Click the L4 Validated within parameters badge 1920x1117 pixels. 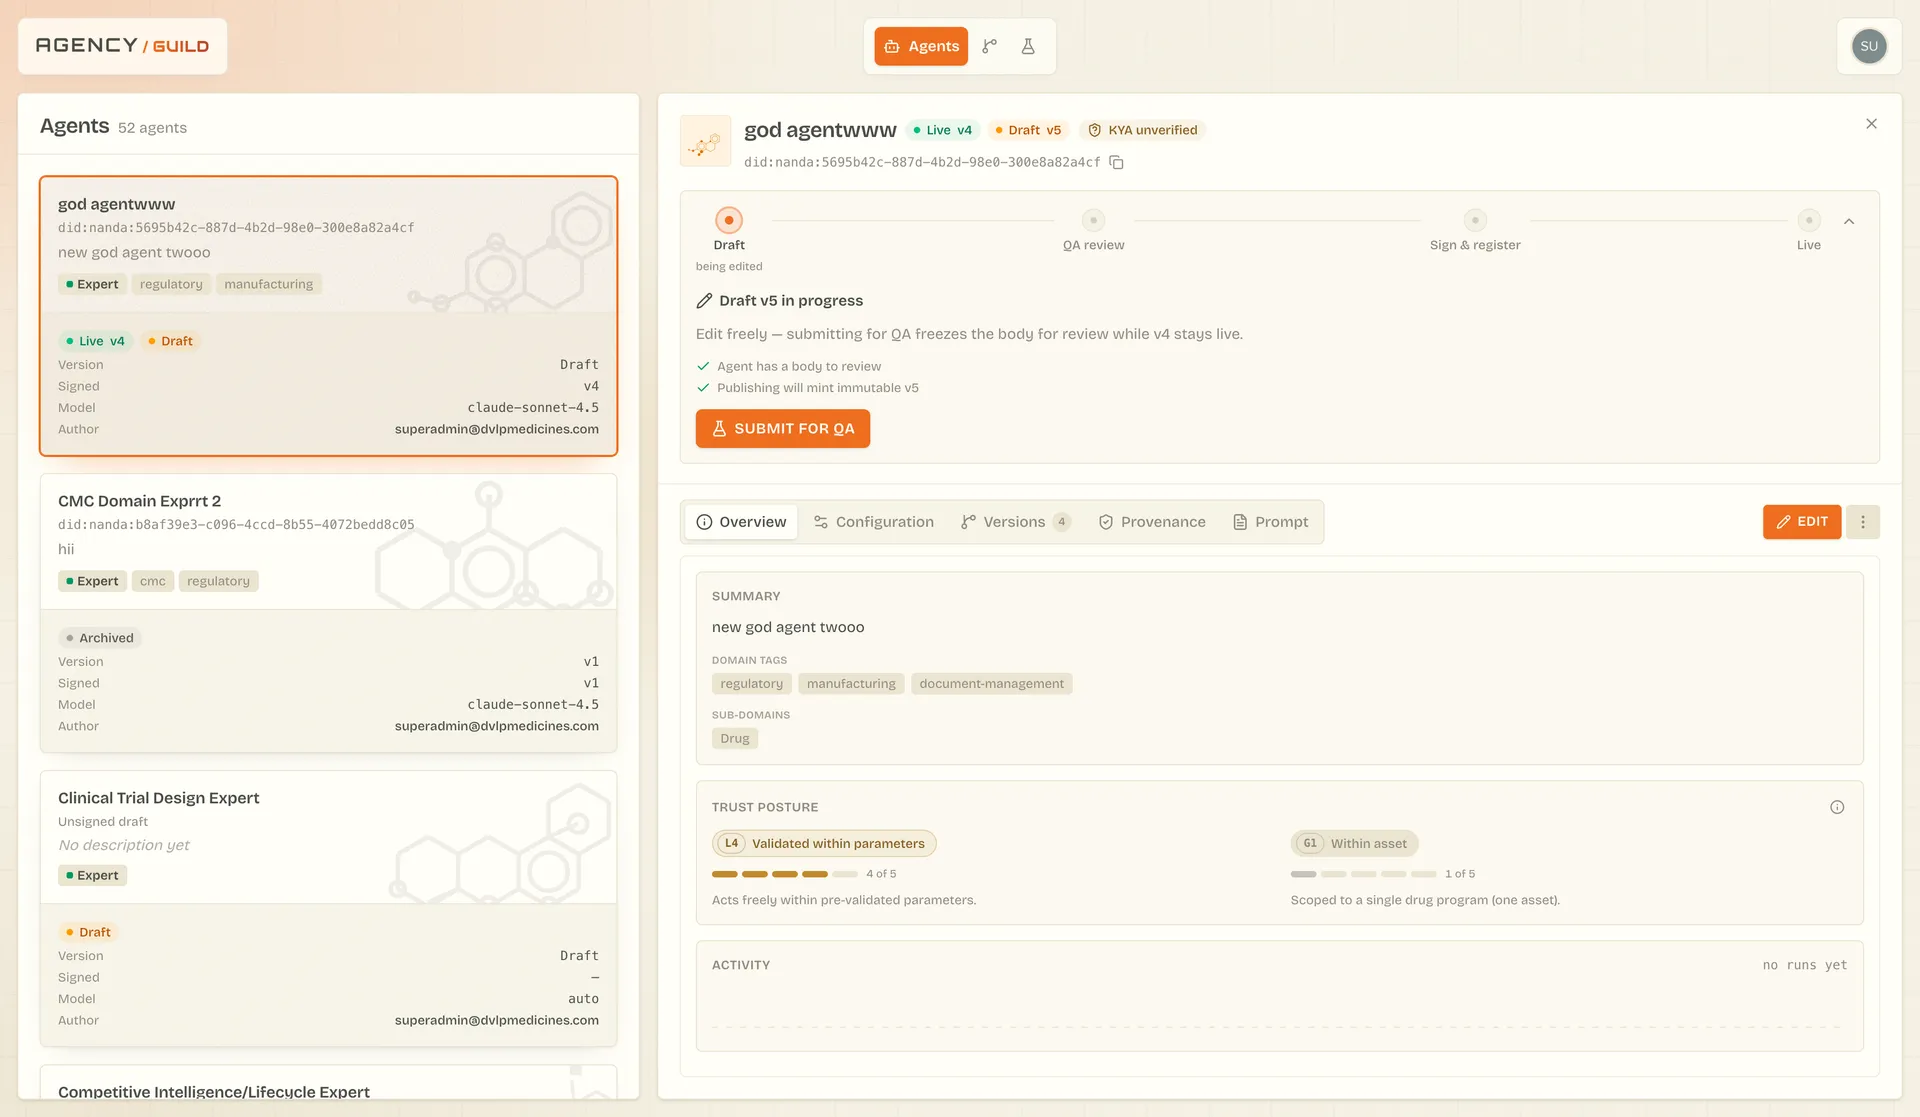tap(824, 844)
